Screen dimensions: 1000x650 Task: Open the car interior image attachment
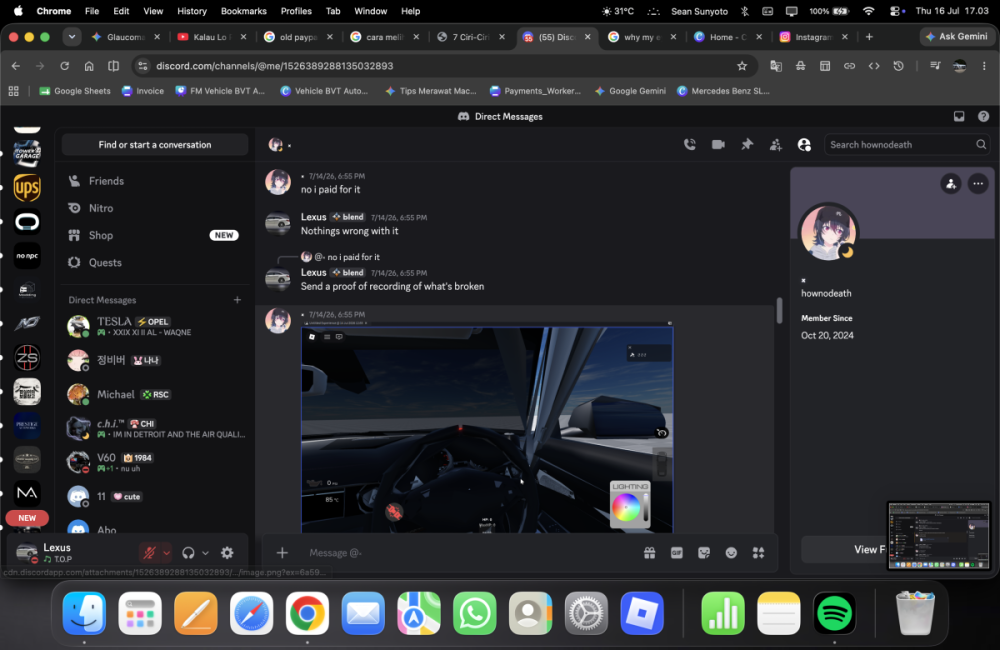pos(487,429)
